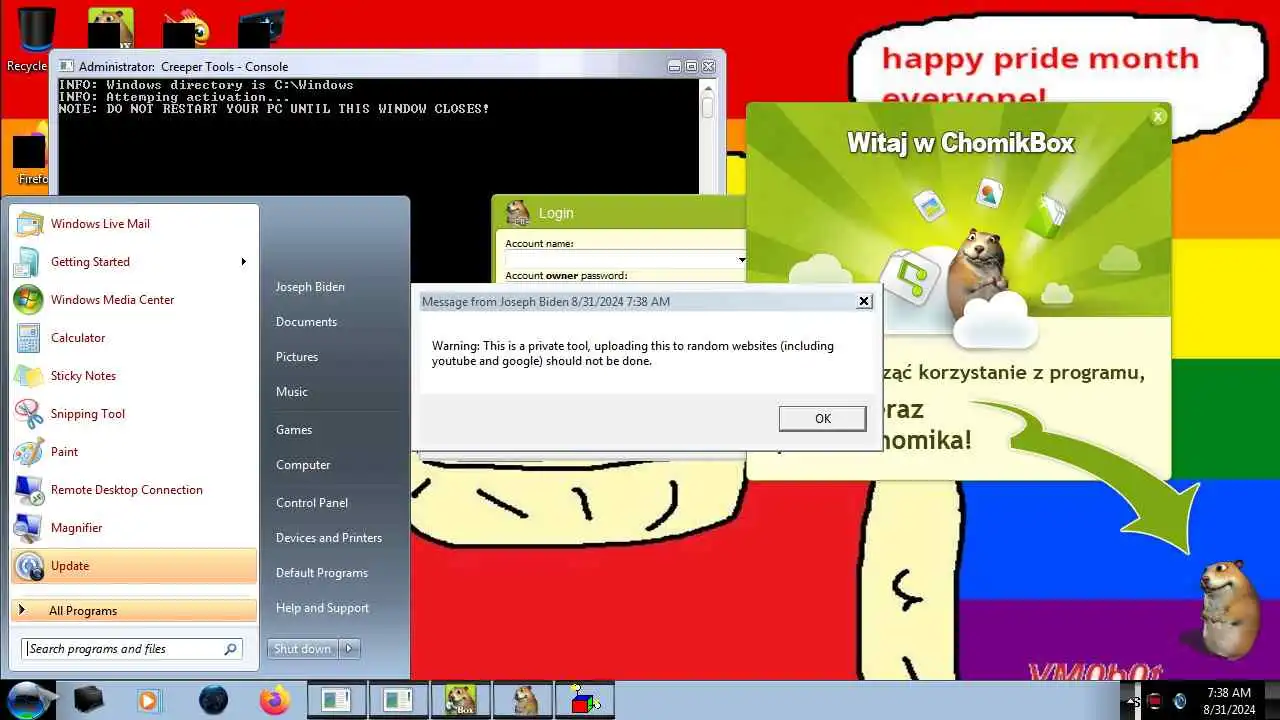Screen dimensions: 1280x720
Task: Click the red tray icon
Action: click(x=1154, y=701)
